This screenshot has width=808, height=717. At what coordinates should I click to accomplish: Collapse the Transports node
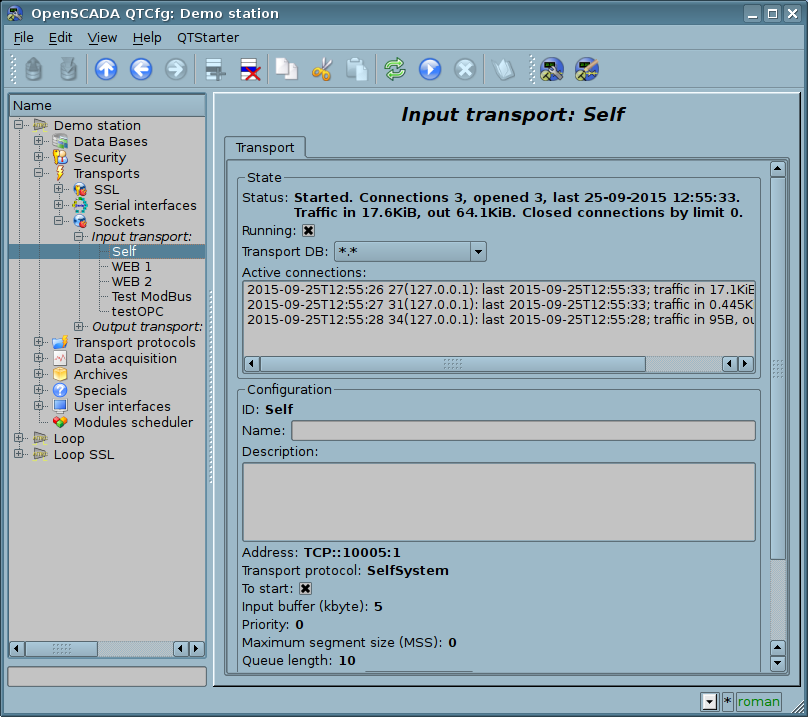(39, 173)
